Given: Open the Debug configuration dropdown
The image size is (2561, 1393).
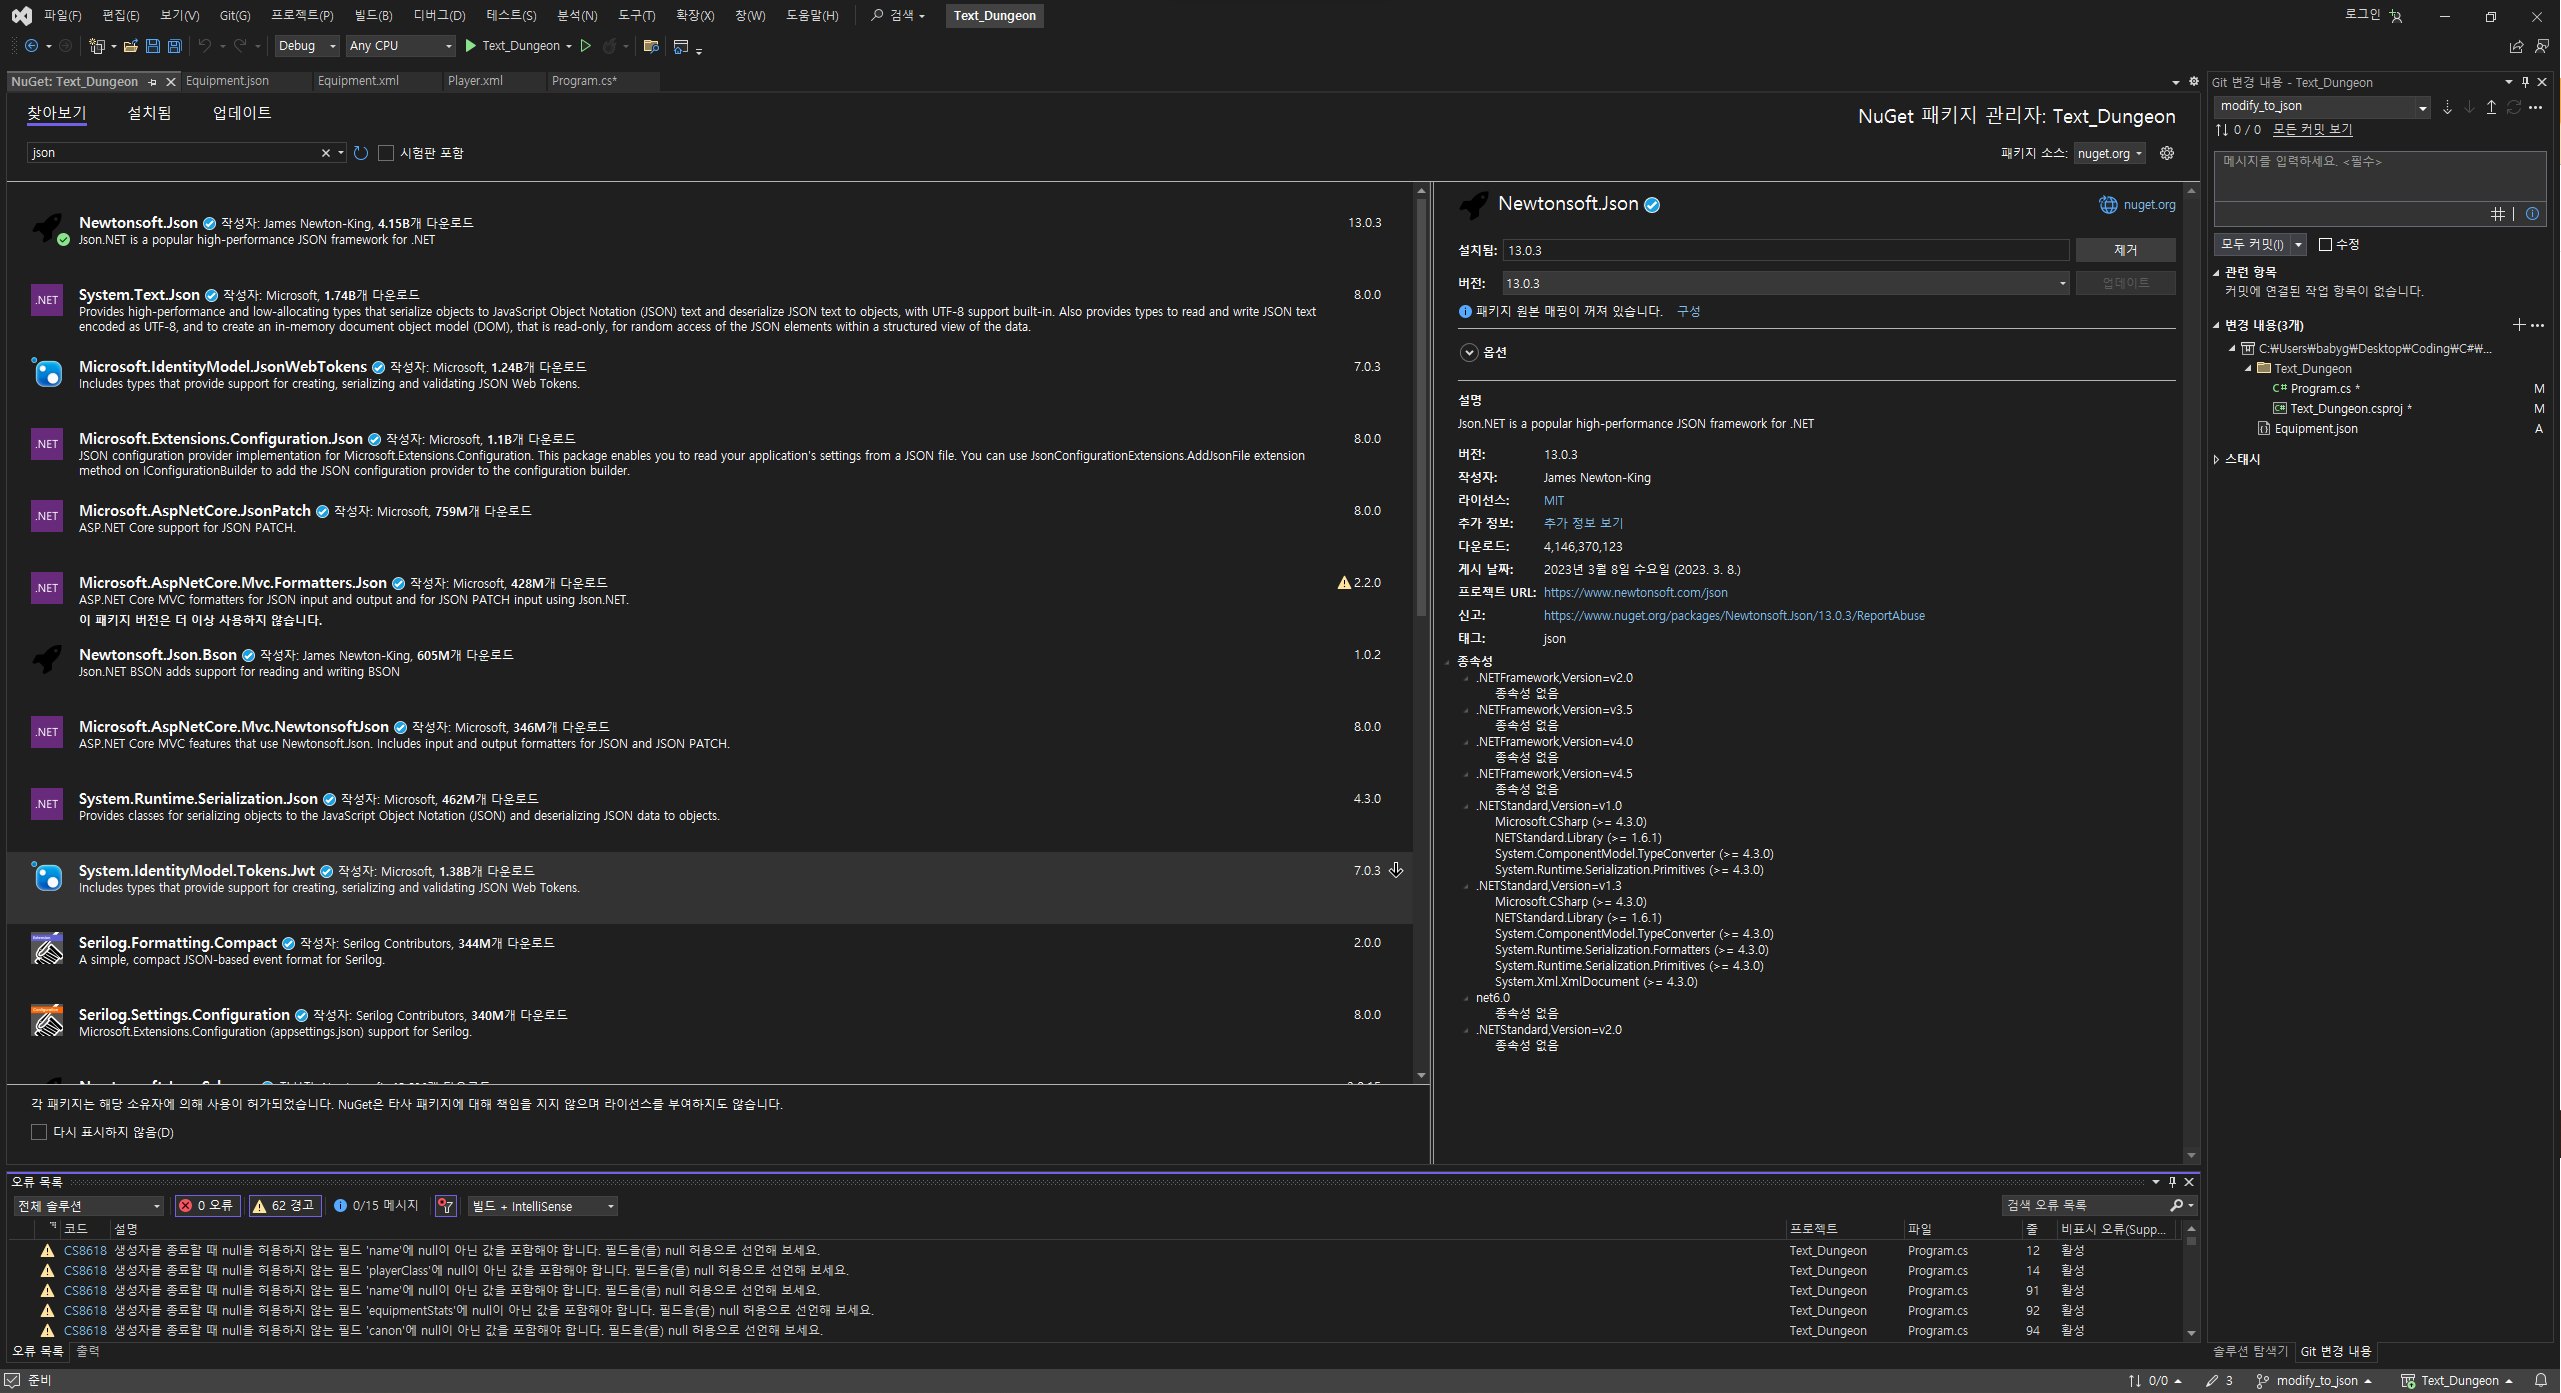Looking at the screenshot, I should pyautogui.click(x=307, y=46).
